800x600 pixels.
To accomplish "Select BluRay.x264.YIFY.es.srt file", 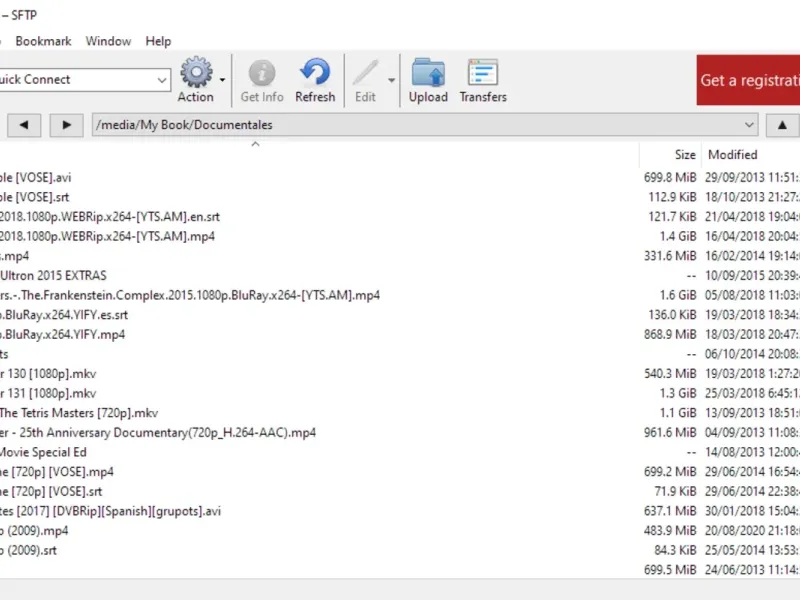I will (64, 315).
